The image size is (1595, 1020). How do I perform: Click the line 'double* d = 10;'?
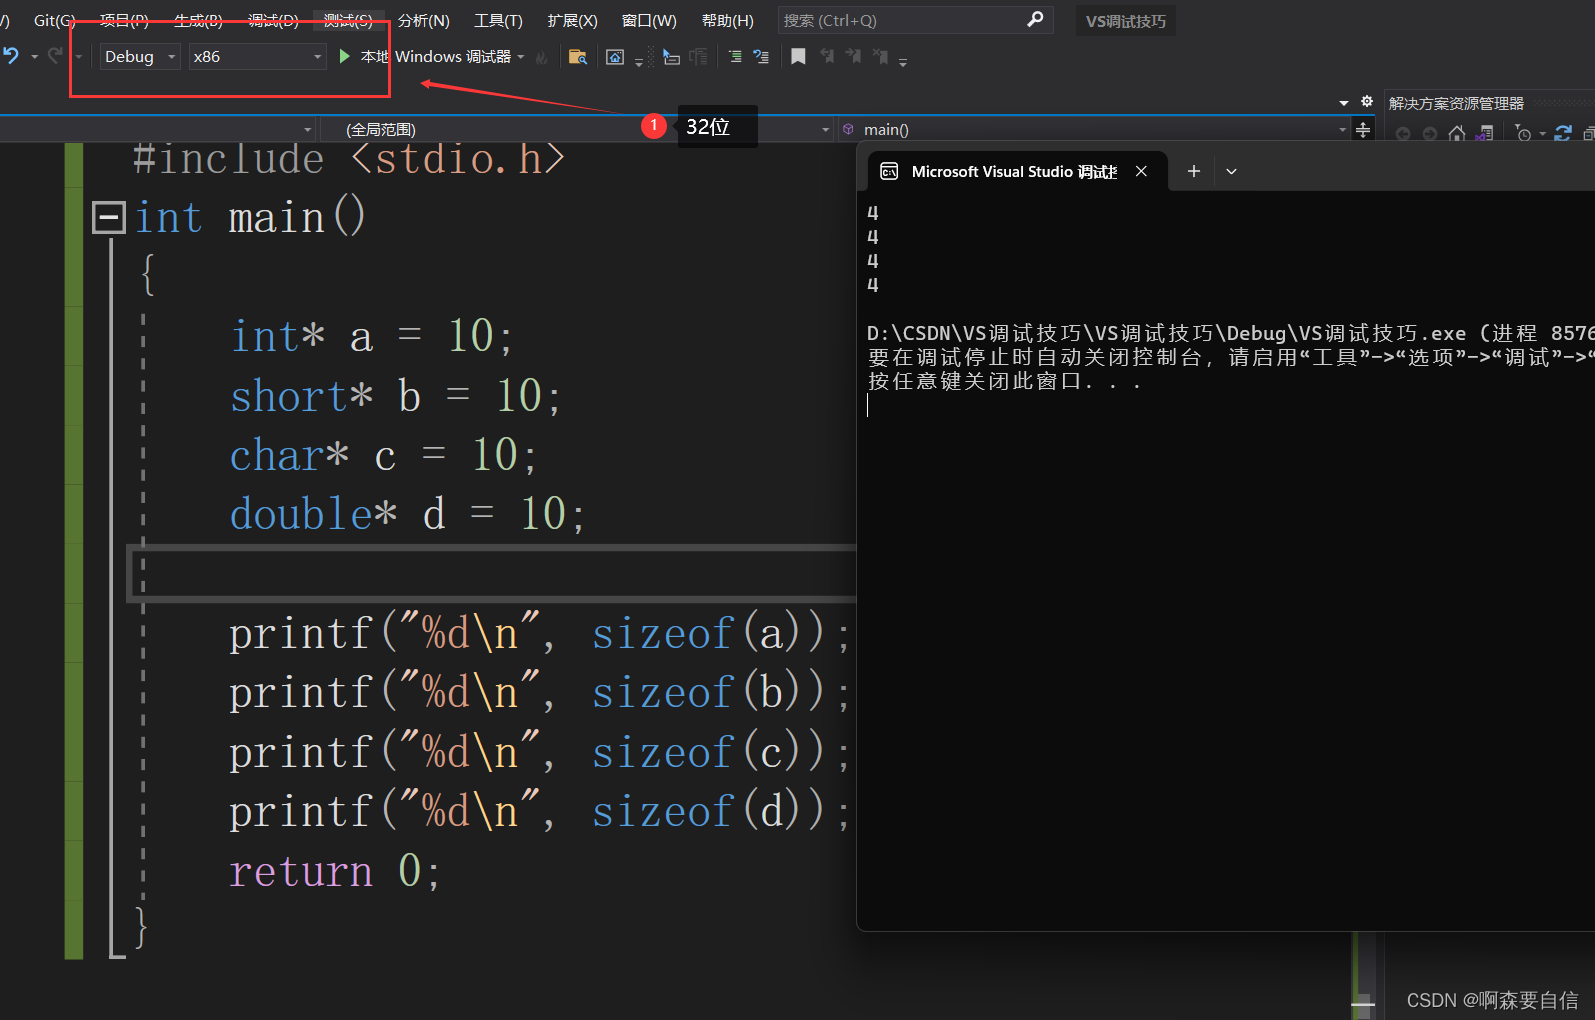(407, 514)
